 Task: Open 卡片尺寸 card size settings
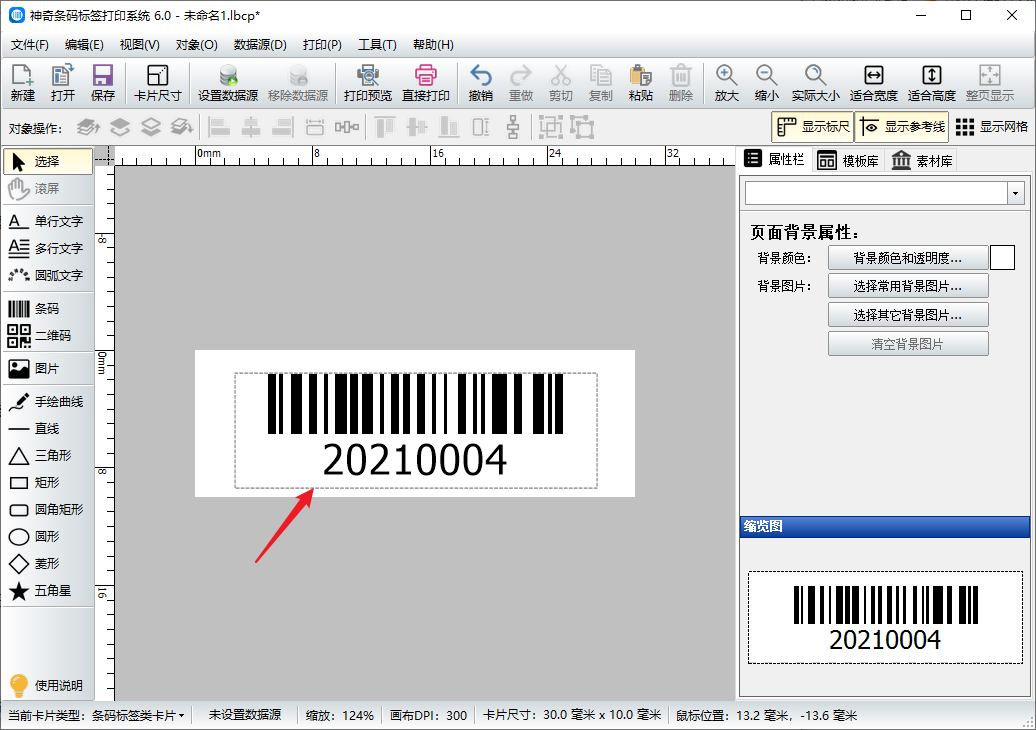click(157, 83)
